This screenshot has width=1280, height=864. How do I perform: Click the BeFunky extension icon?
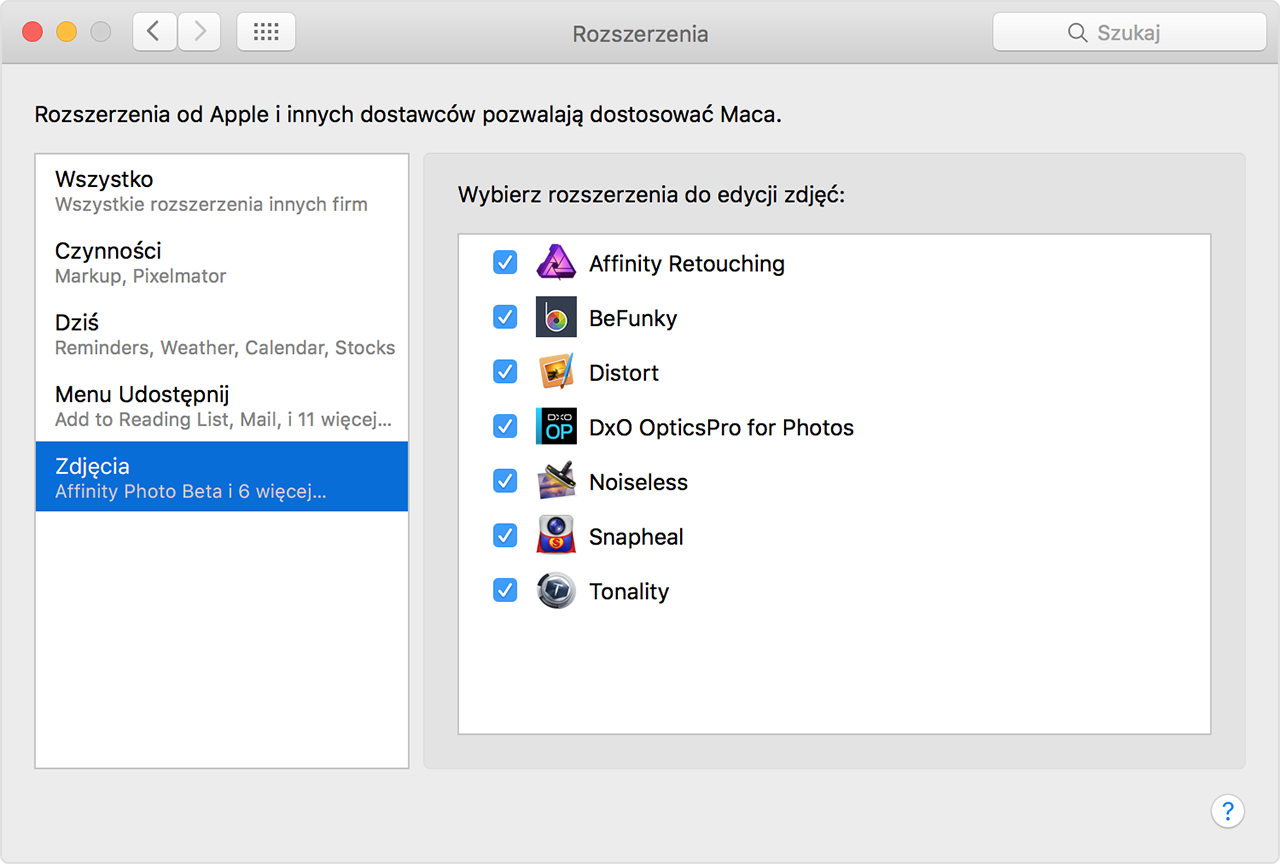(556, 318)
